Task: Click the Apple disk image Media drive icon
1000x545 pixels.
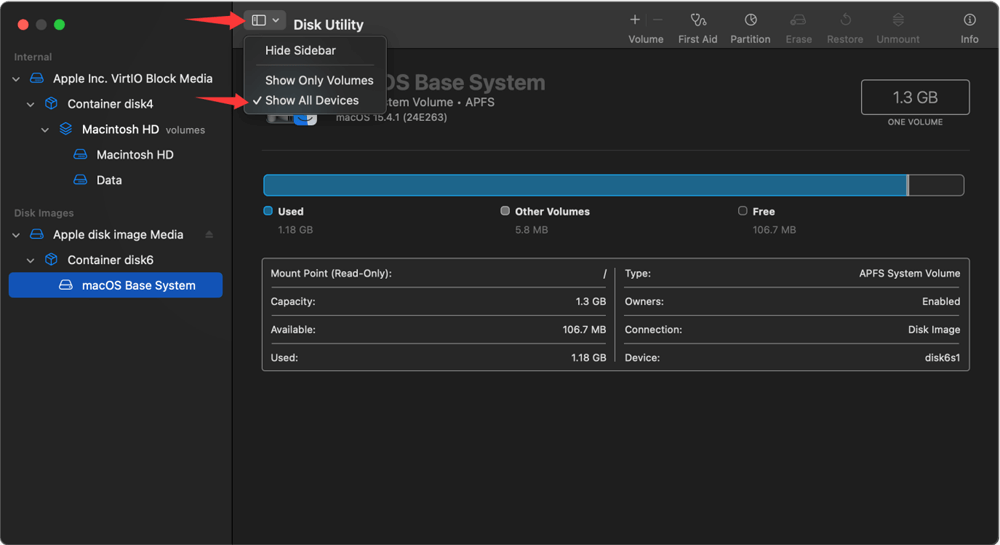Action: (37, 235)
